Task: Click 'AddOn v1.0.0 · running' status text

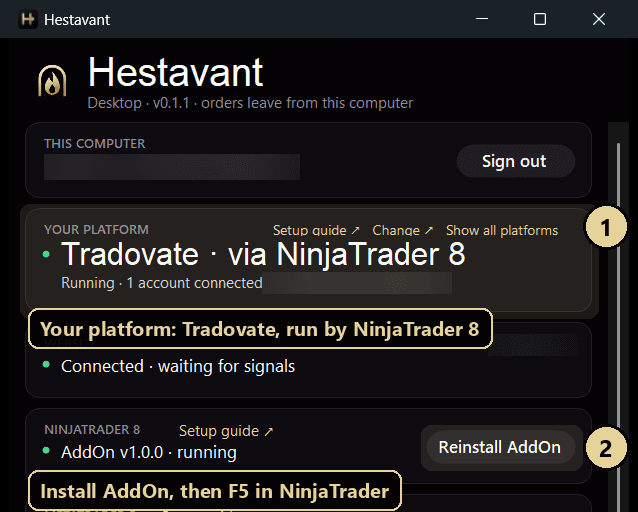Action: point(149,452)
